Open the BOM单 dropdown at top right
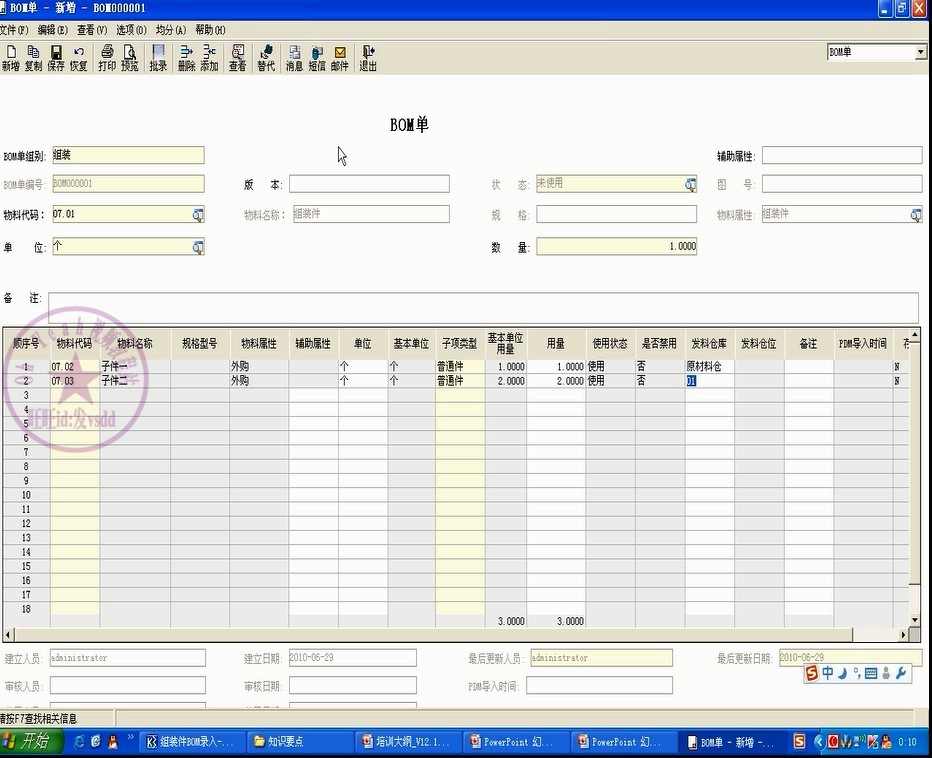Viewport: 932px width, 758px height. coord(920,52)
